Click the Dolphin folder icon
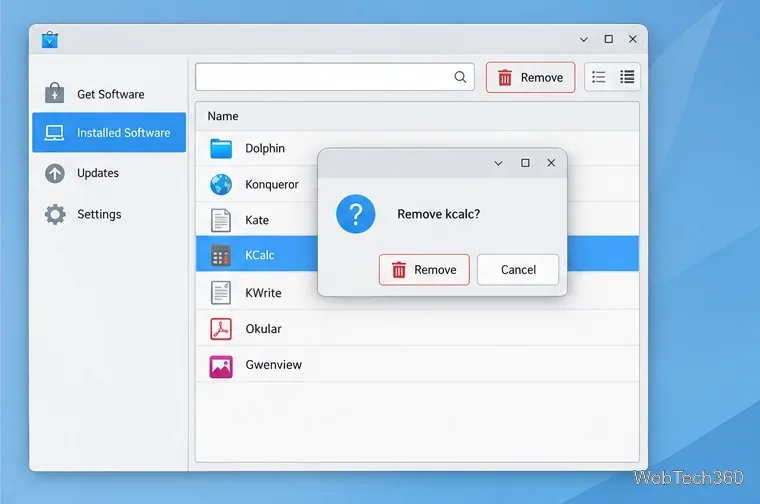The image size is (760, 504). point(221,148)
